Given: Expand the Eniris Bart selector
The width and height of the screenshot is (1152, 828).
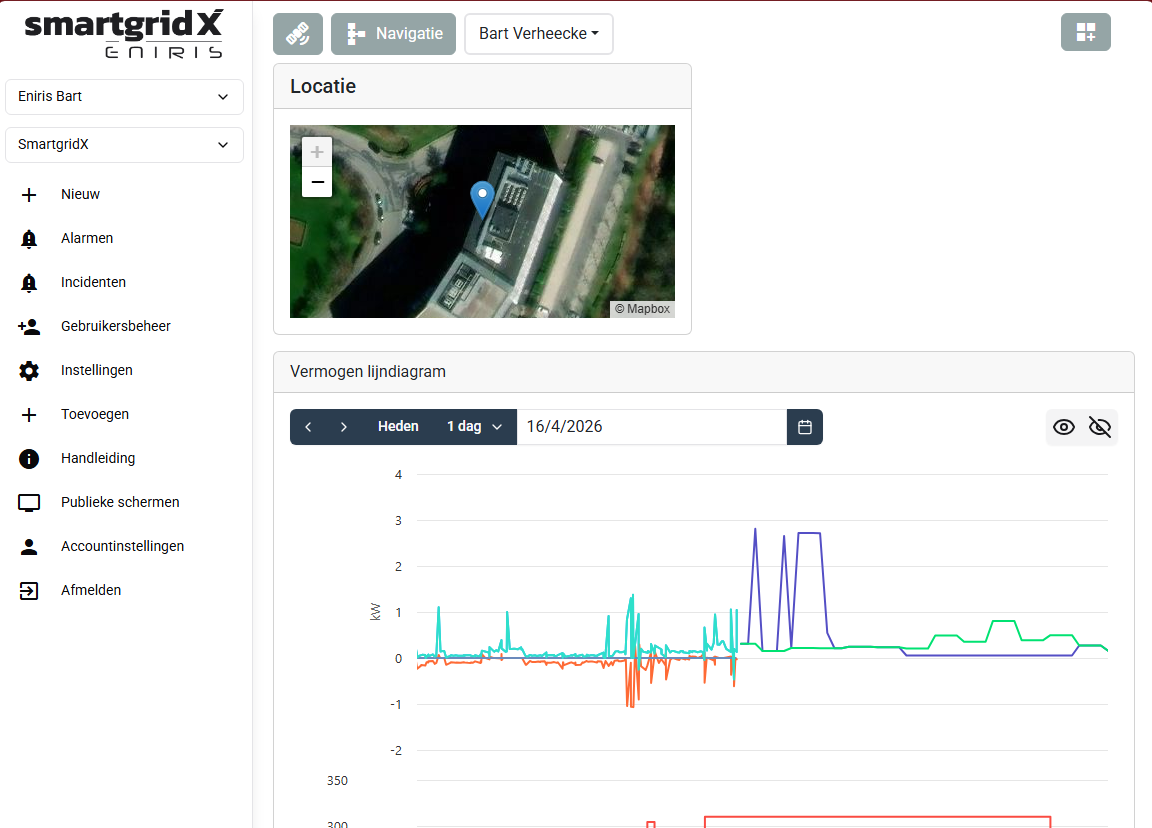Looking at the screenshot, I should [x=124, y=97].
